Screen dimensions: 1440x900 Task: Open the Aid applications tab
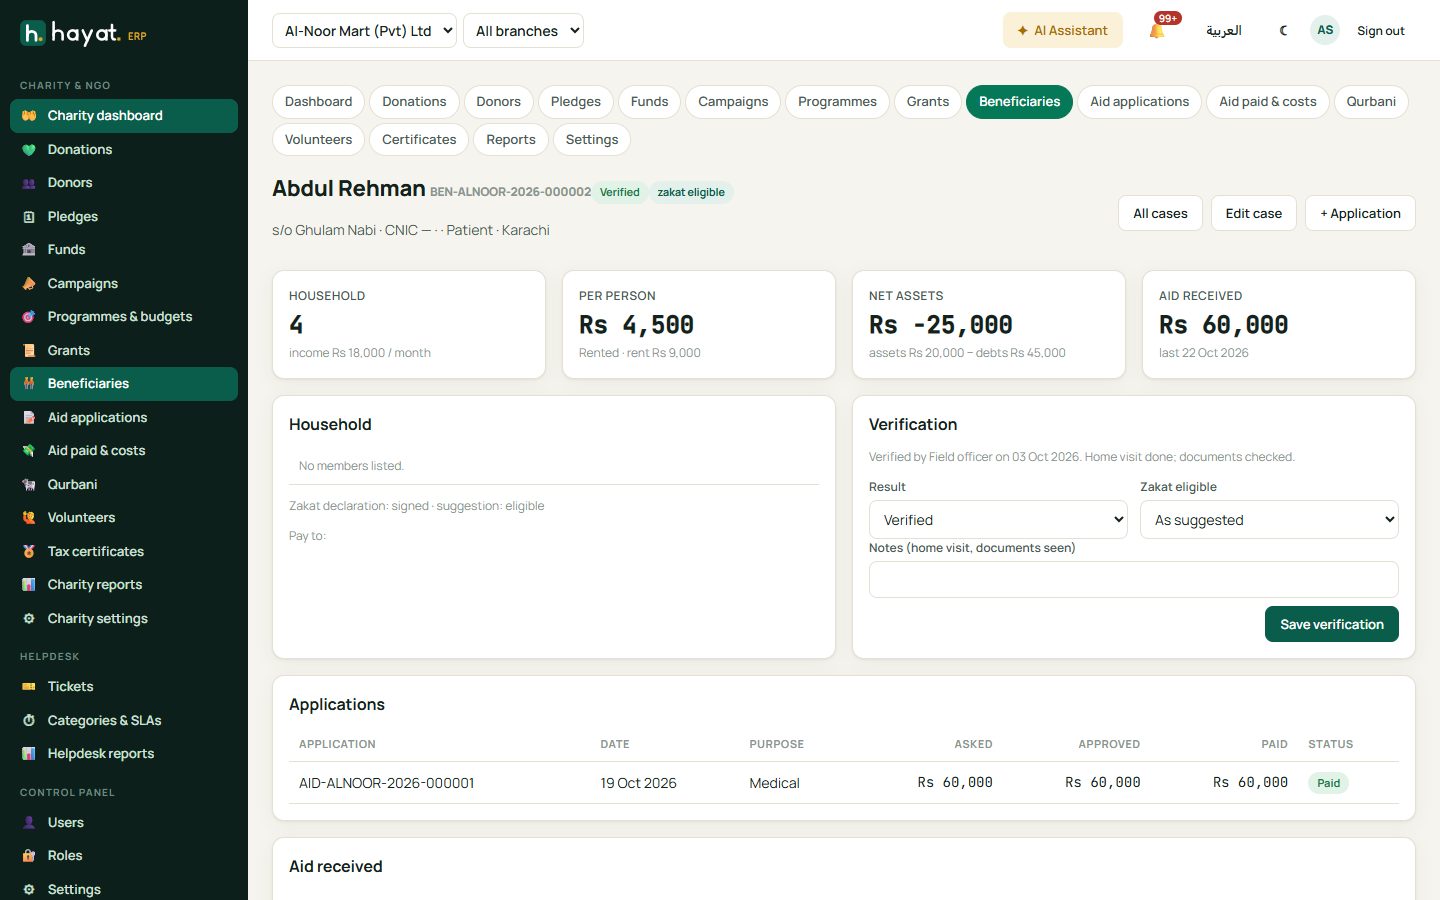pos(1139,102)
